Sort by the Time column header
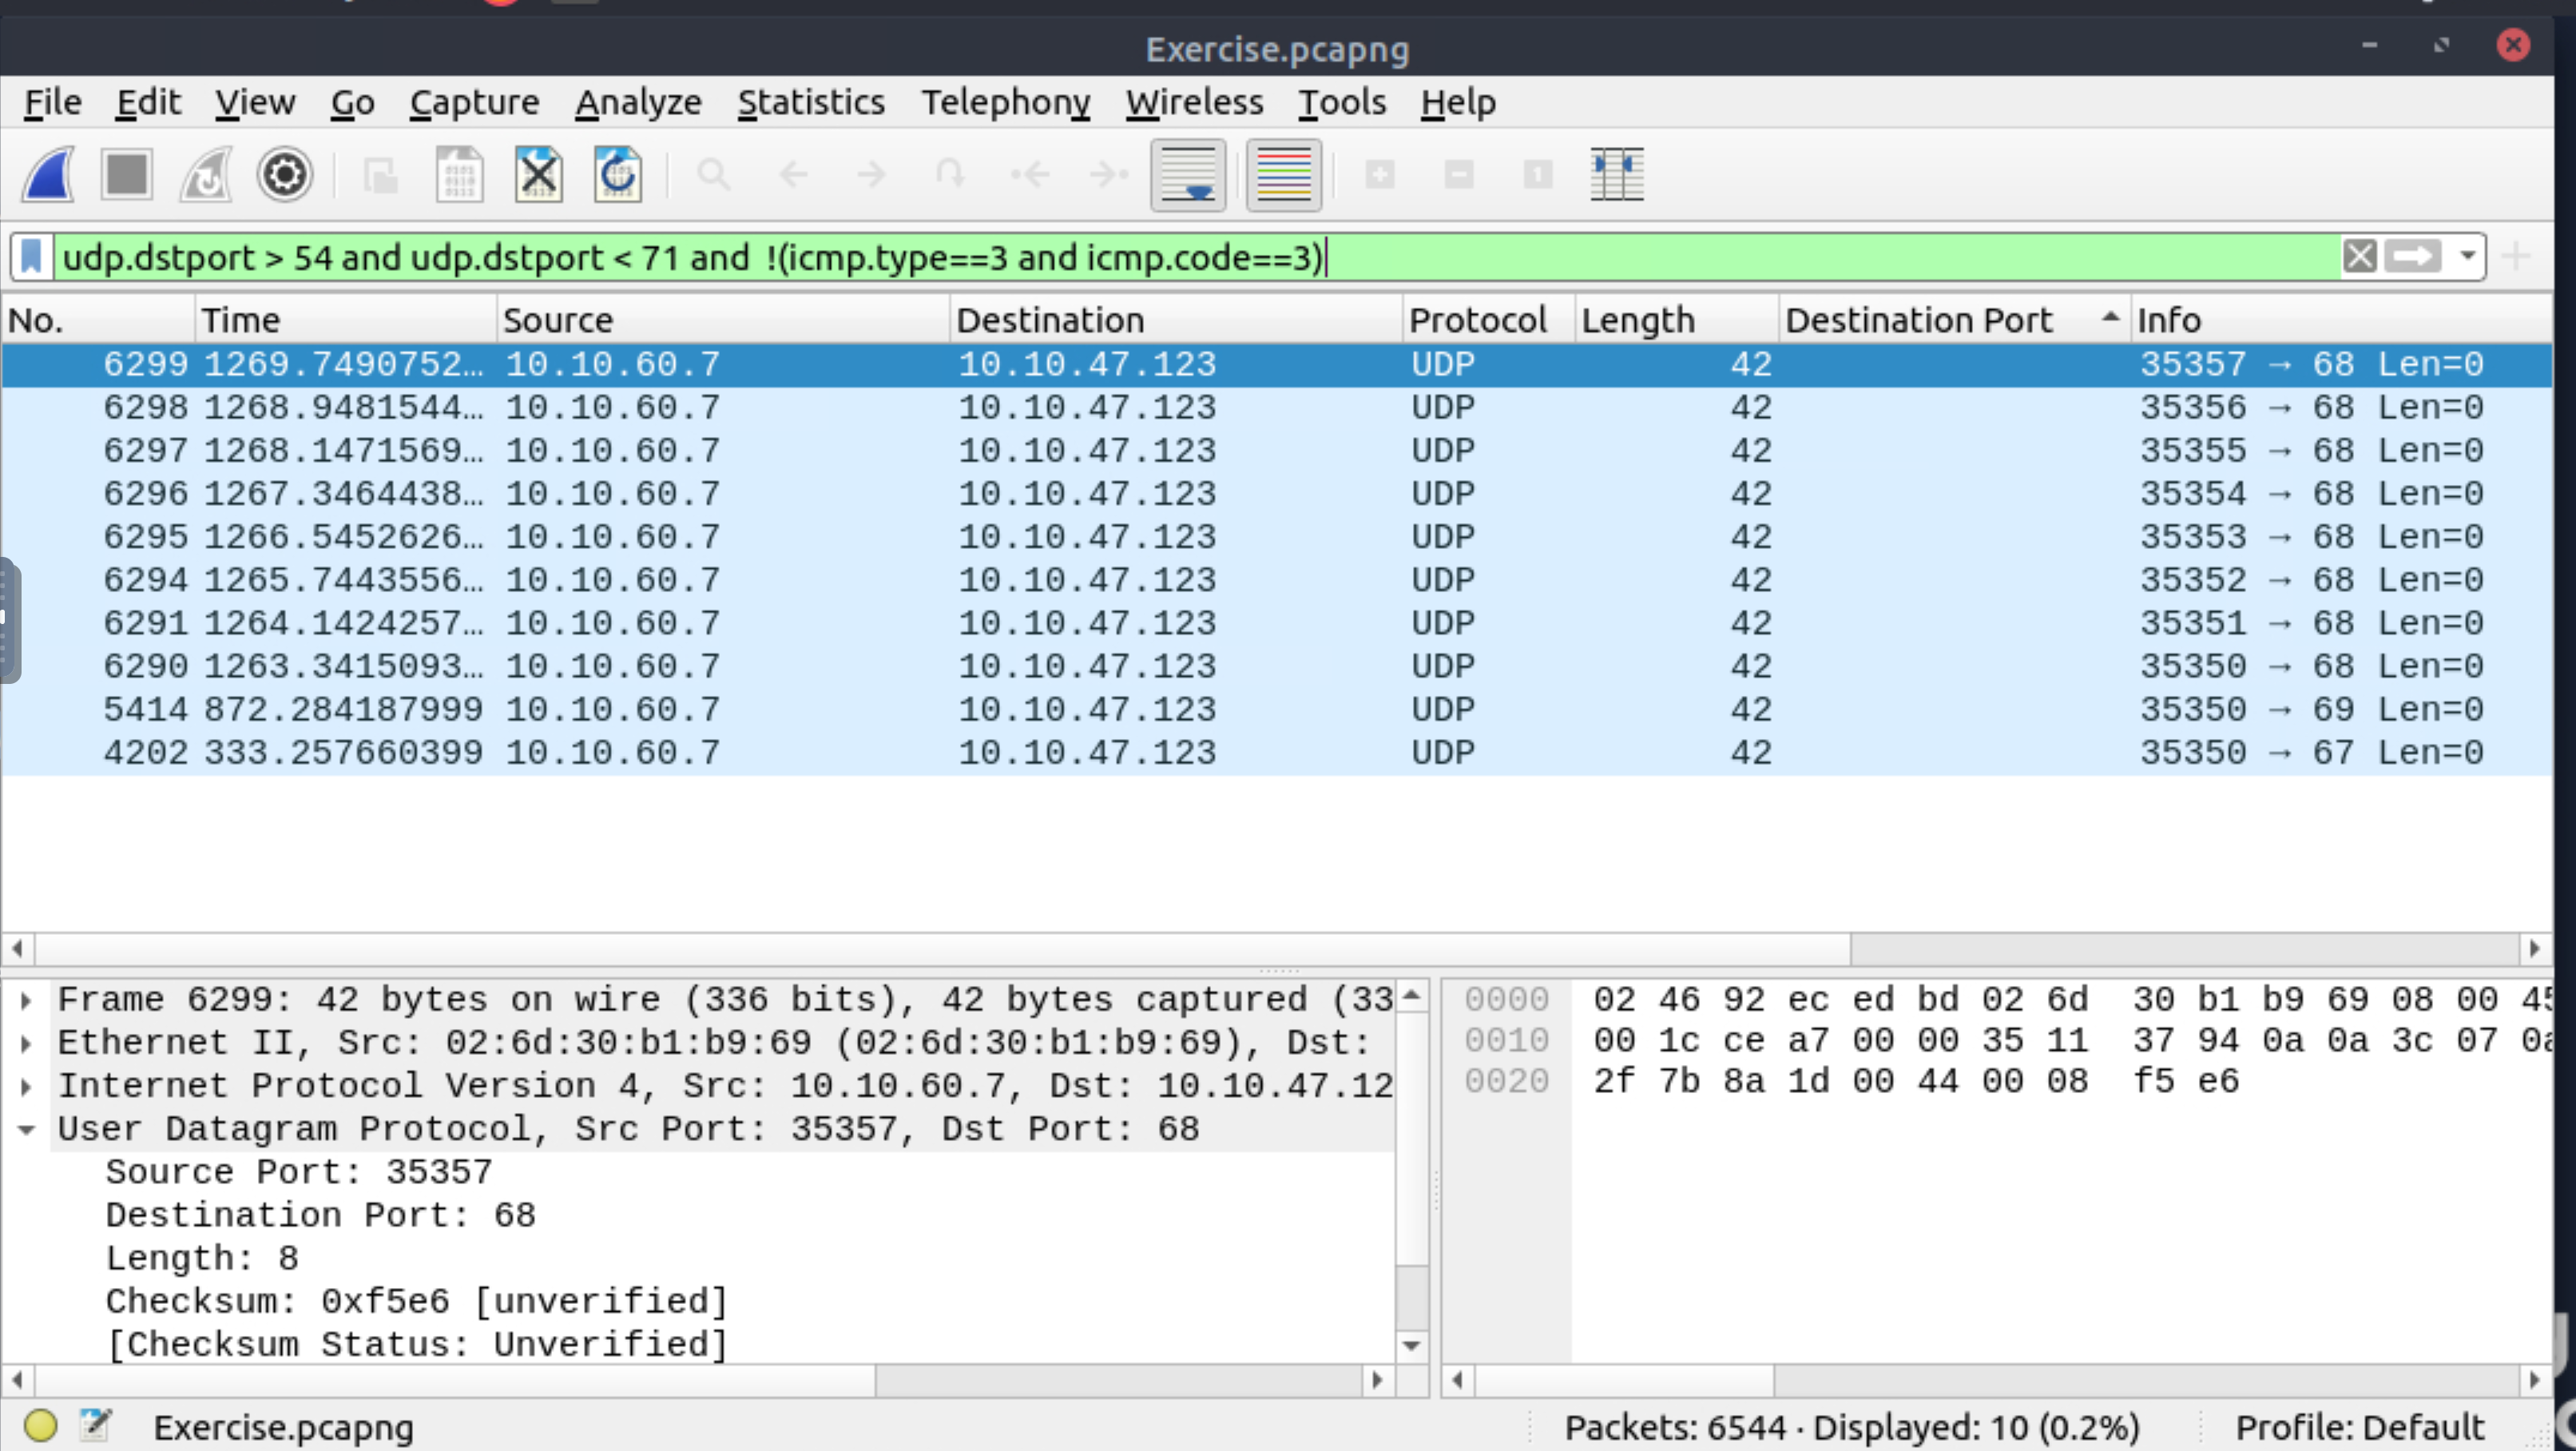The height and width of the screenshot is (1451, 2576). click(346, 320)
